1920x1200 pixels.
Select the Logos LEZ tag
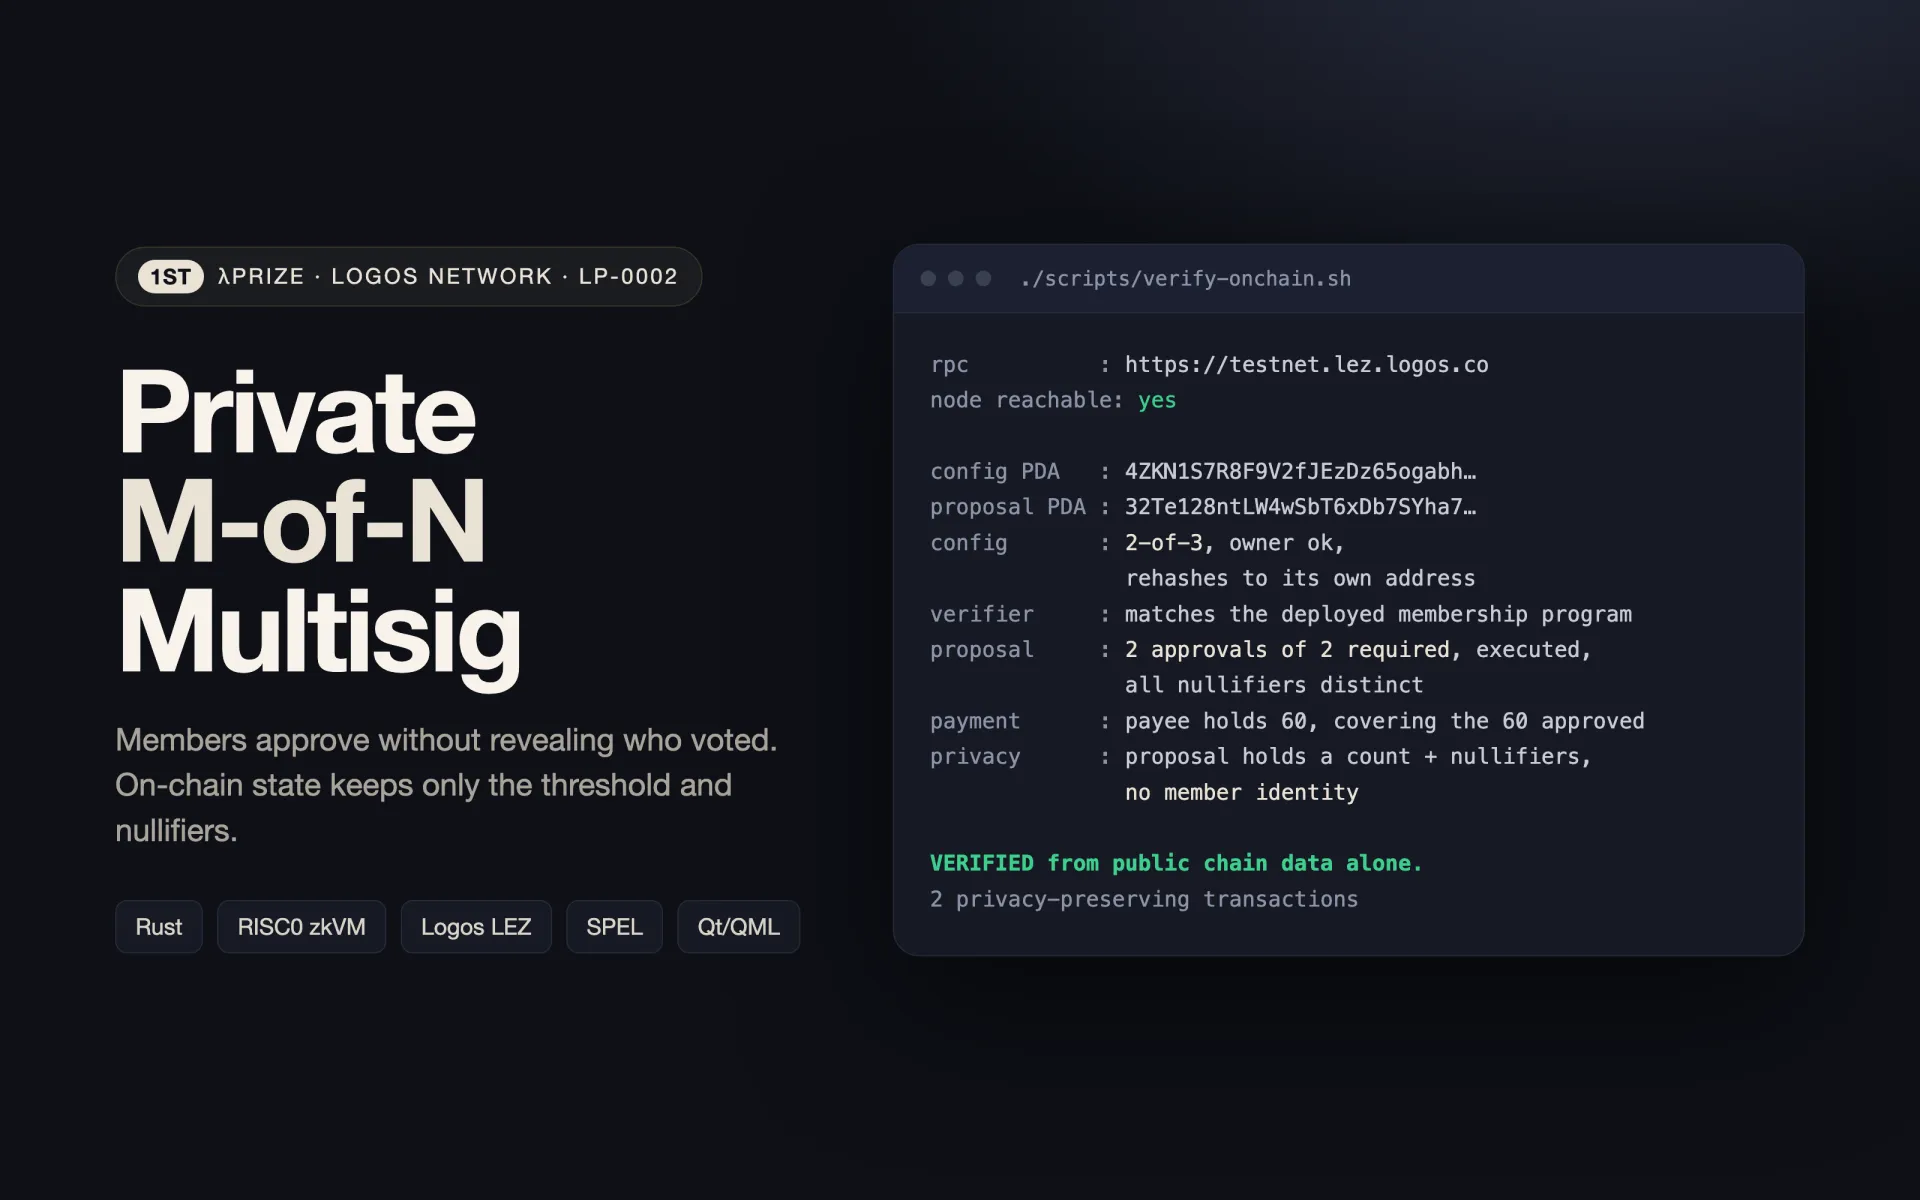point(476,927)
